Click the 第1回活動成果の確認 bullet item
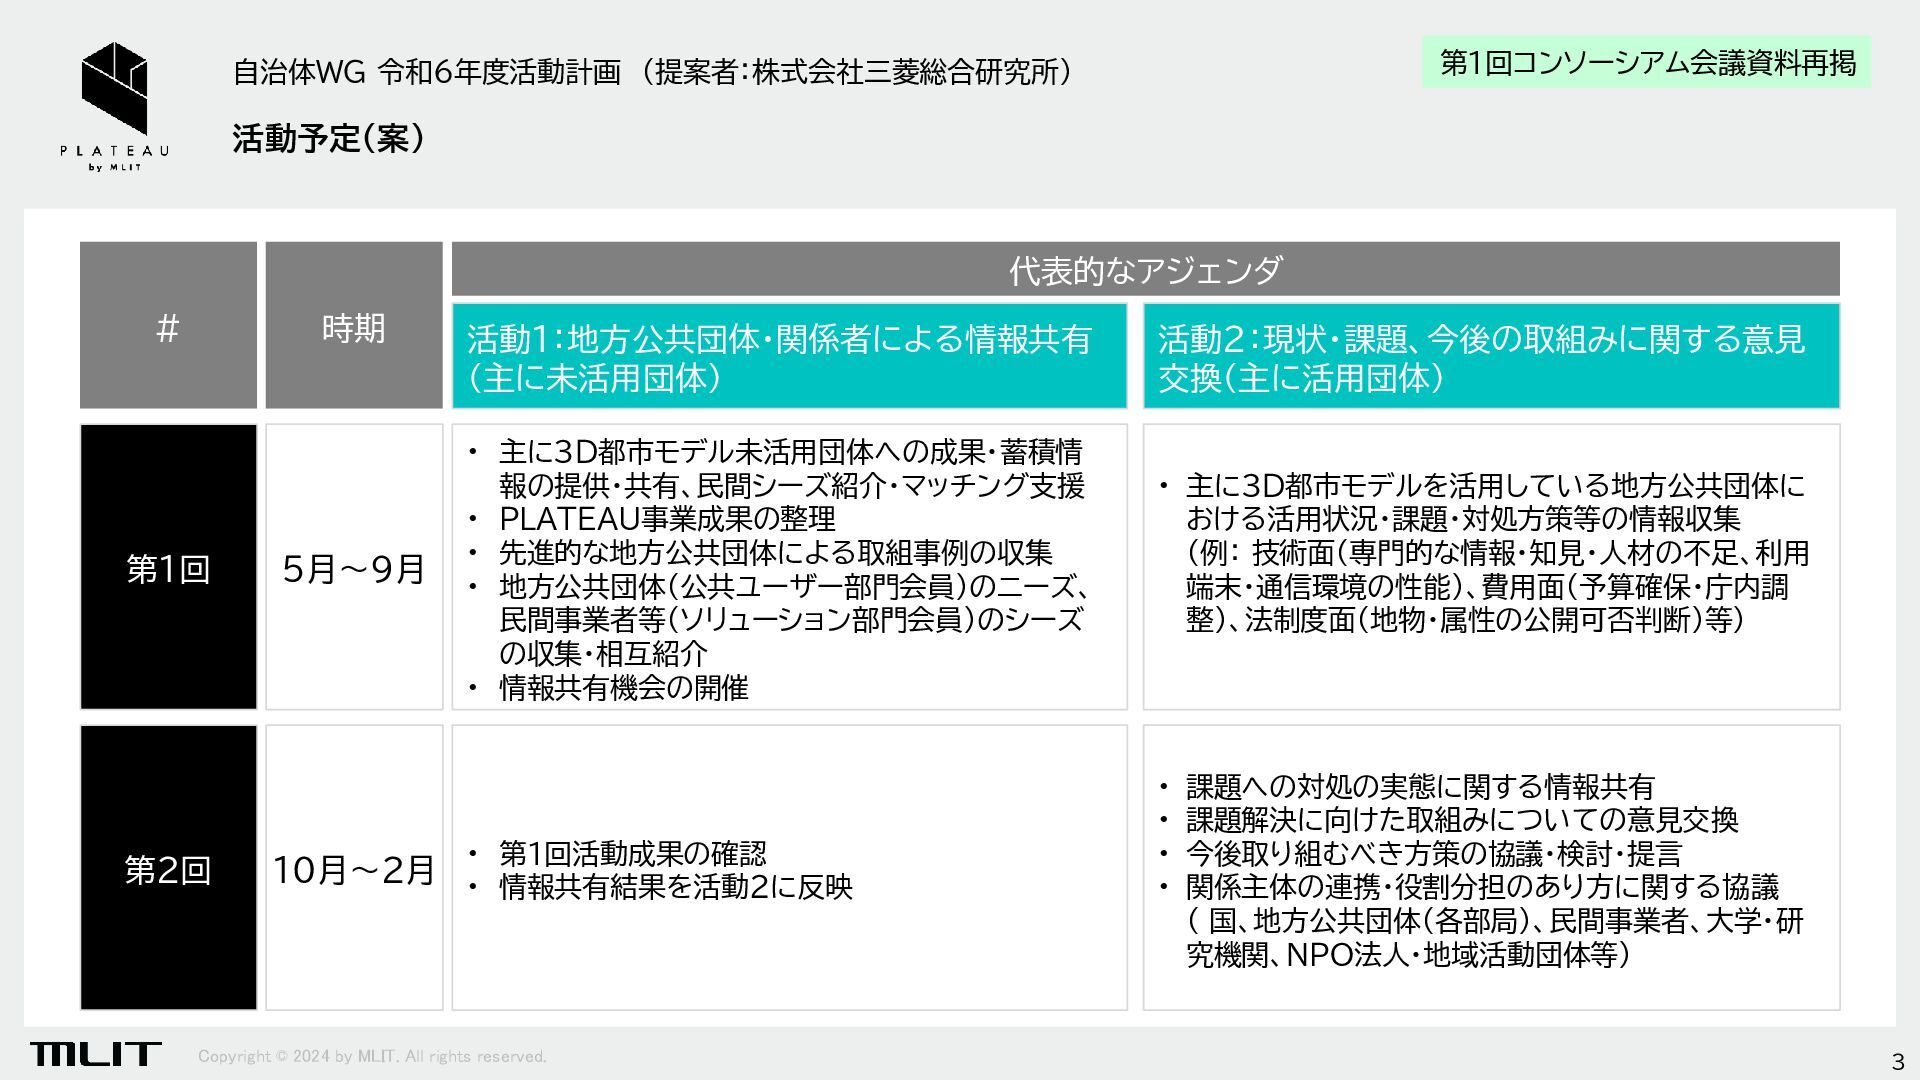Screen dimensions: 1920x1080 pos(632,853)
